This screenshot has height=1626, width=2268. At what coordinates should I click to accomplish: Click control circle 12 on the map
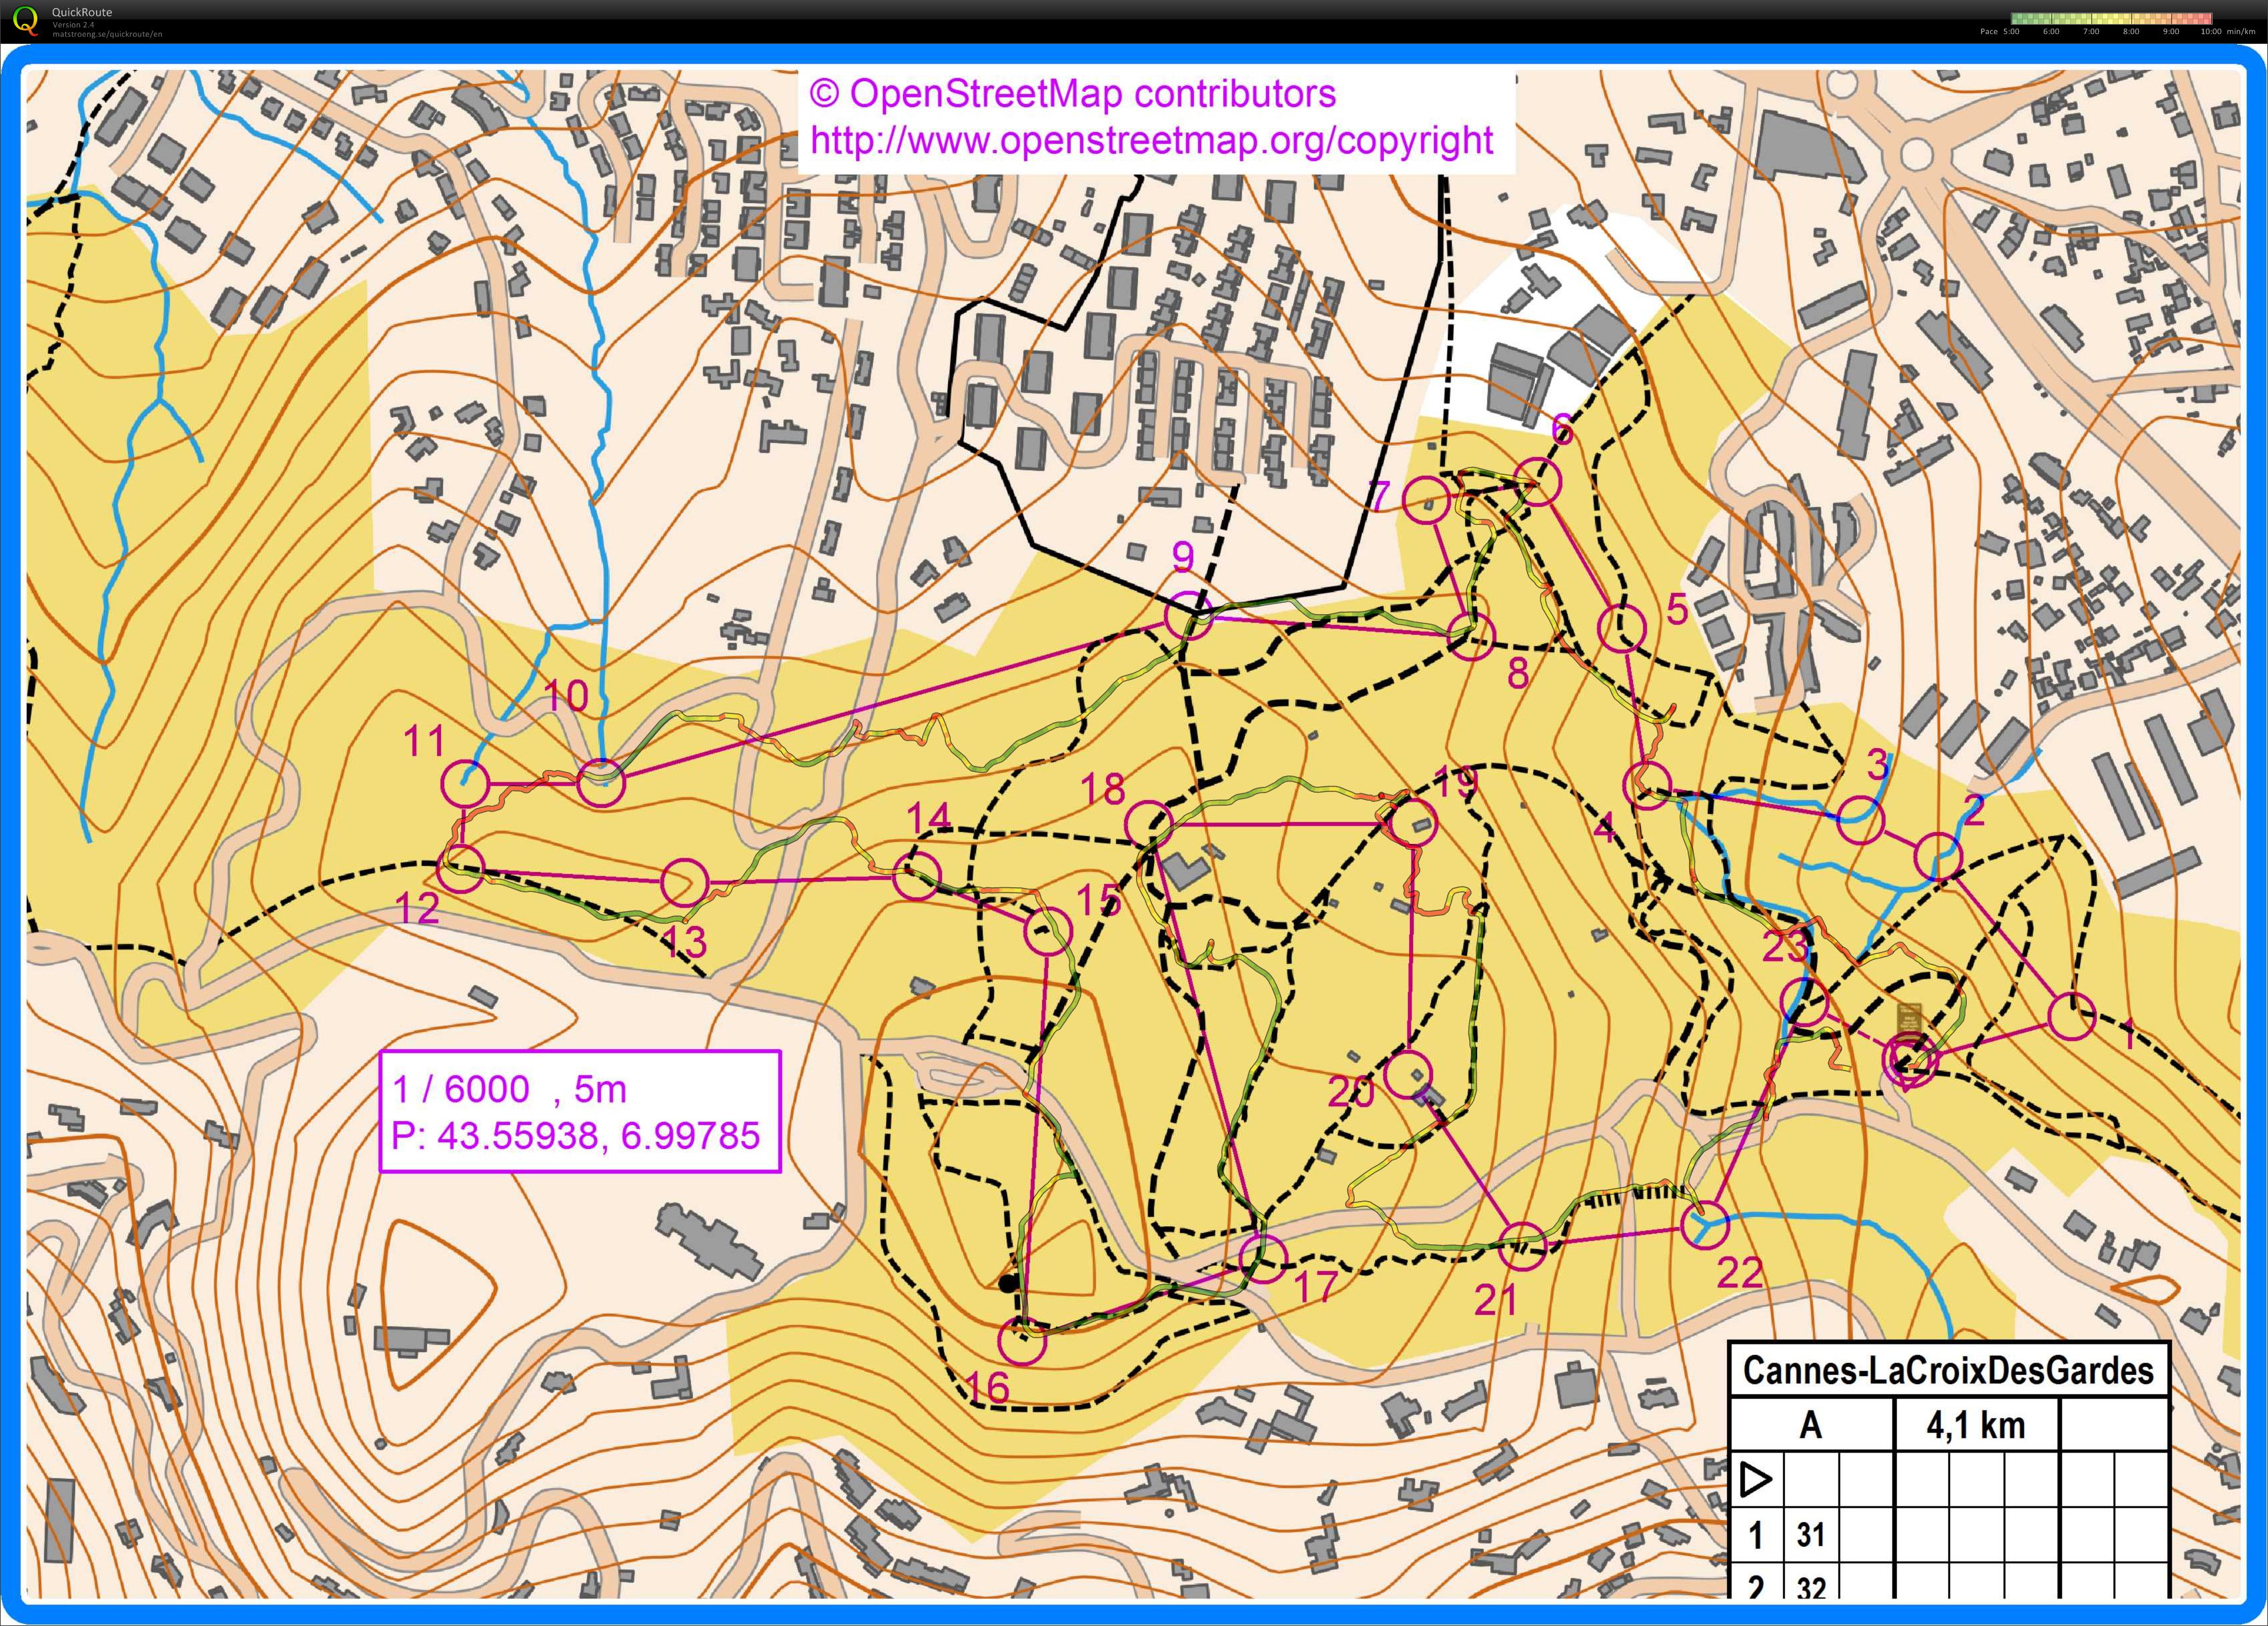461,868
